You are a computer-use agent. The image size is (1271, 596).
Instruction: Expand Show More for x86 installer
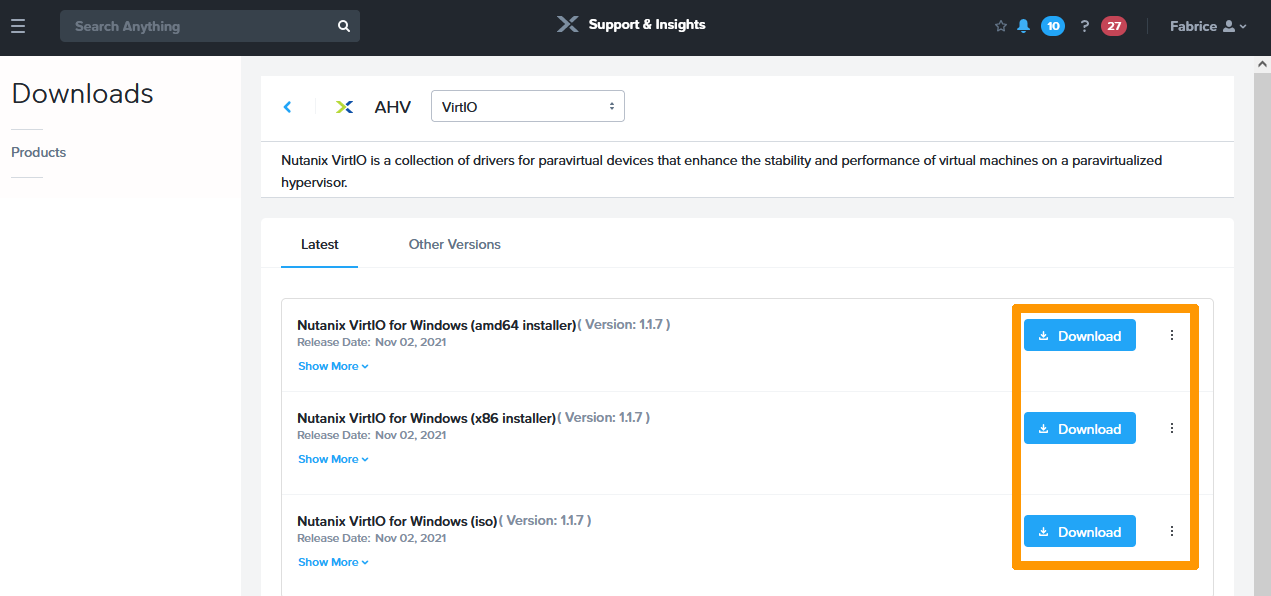[333, 459]
